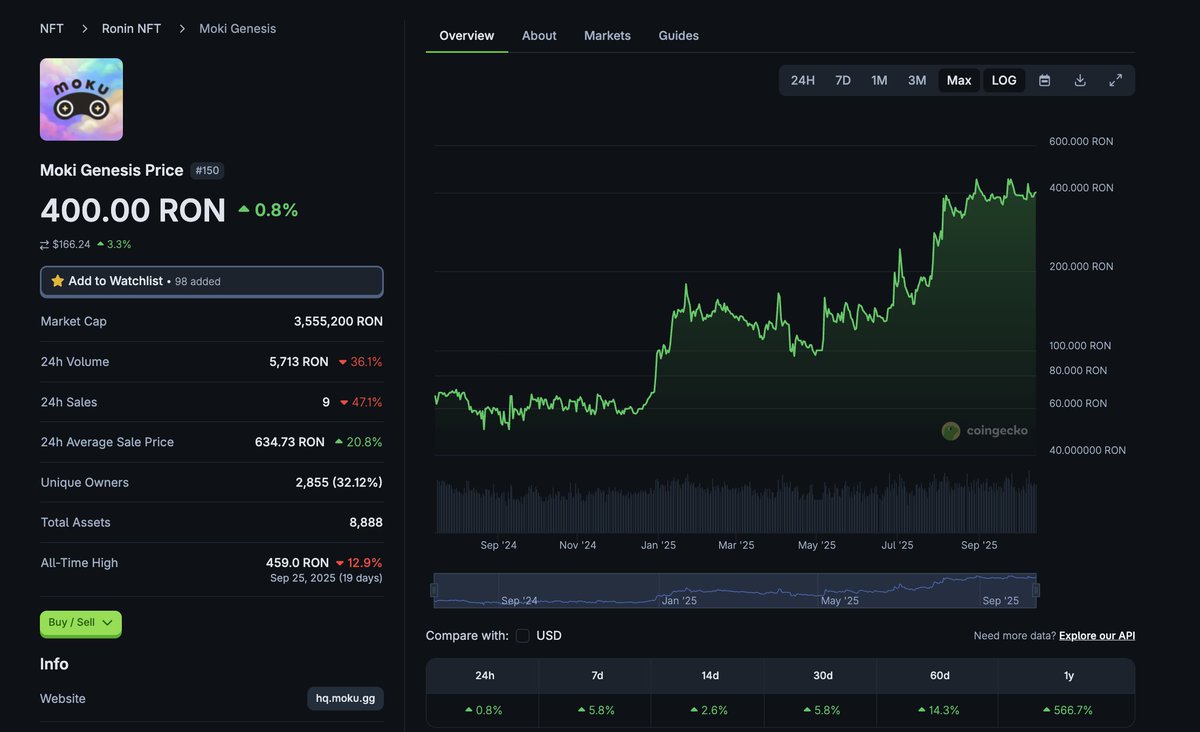The height and width of the screenshot is (732, 1200).
Task: Expand the chart to fullscreen
Action: pyautogui.click(x=1115, y=80)
